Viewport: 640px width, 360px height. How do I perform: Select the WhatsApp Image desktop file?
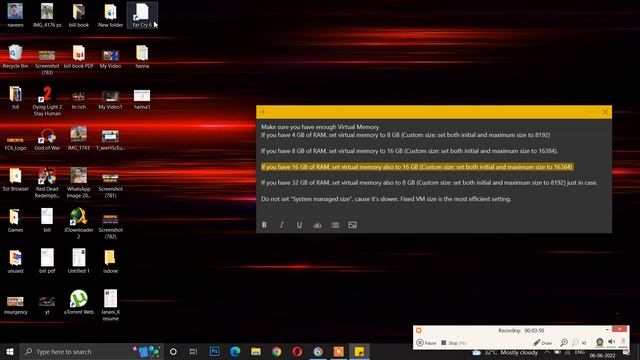78,182
